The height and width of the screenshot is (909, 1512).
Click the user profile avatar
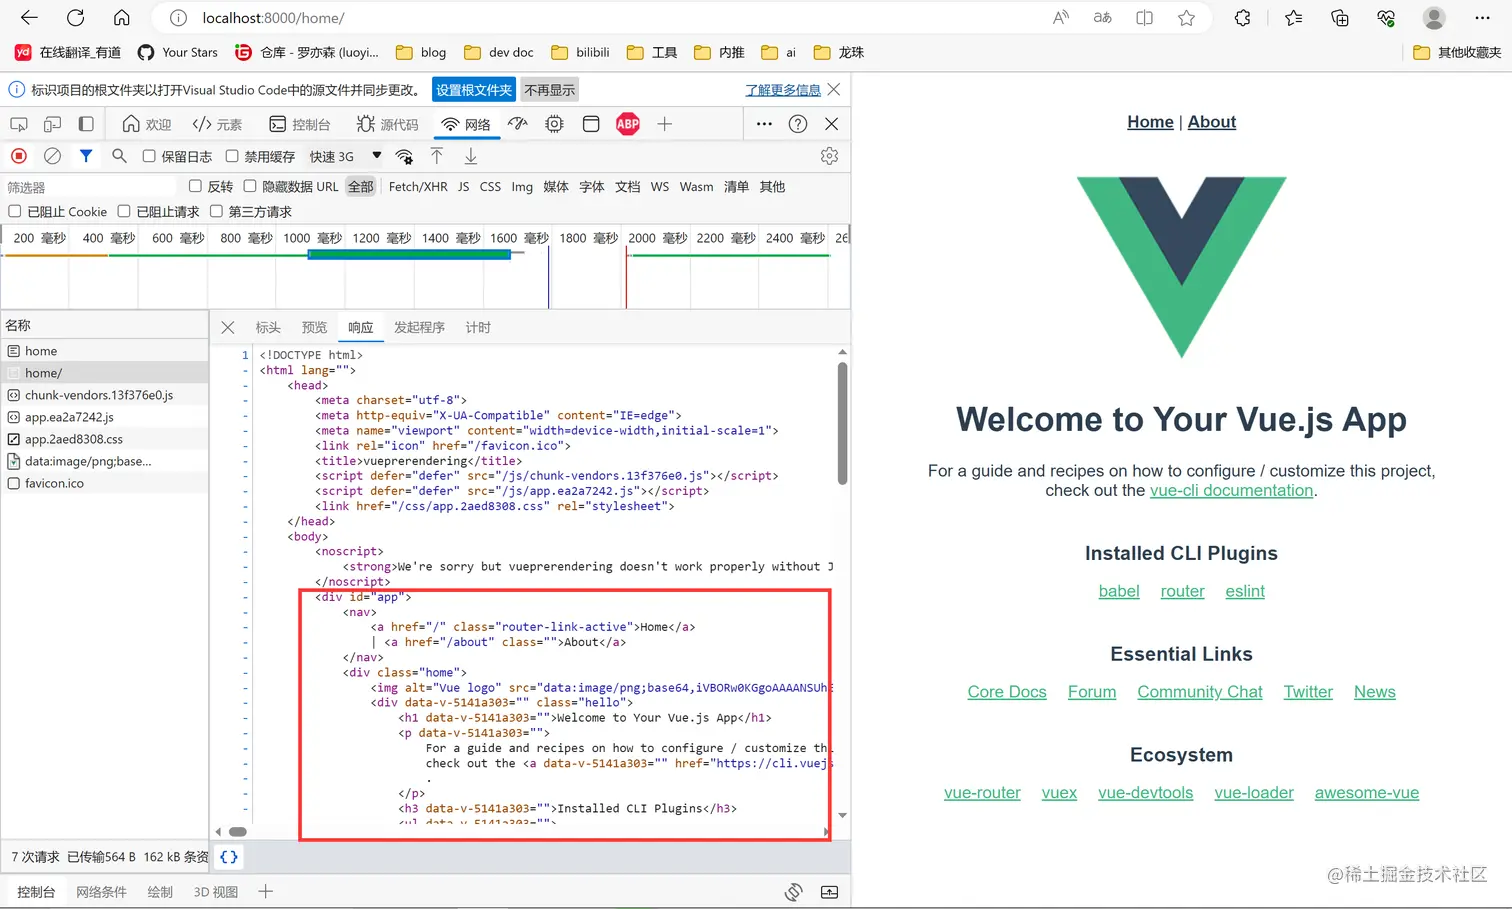click(x=1434, y=18)
